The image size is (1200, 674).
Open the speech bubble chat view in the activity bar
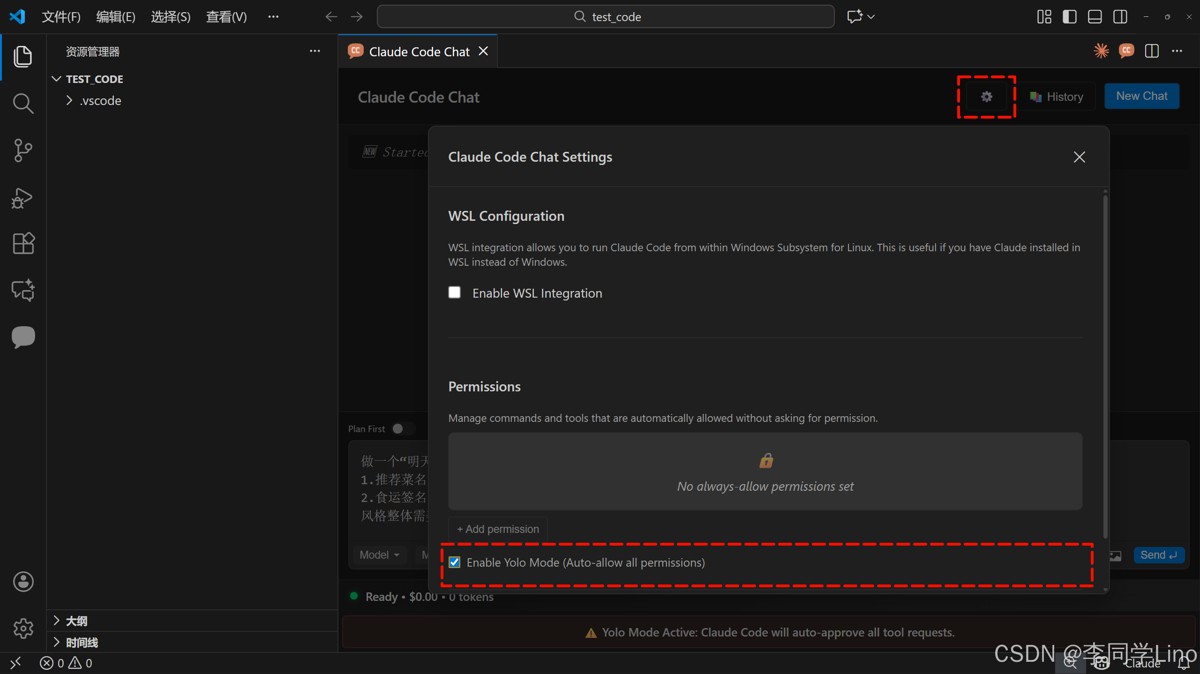tap(23, 337)
